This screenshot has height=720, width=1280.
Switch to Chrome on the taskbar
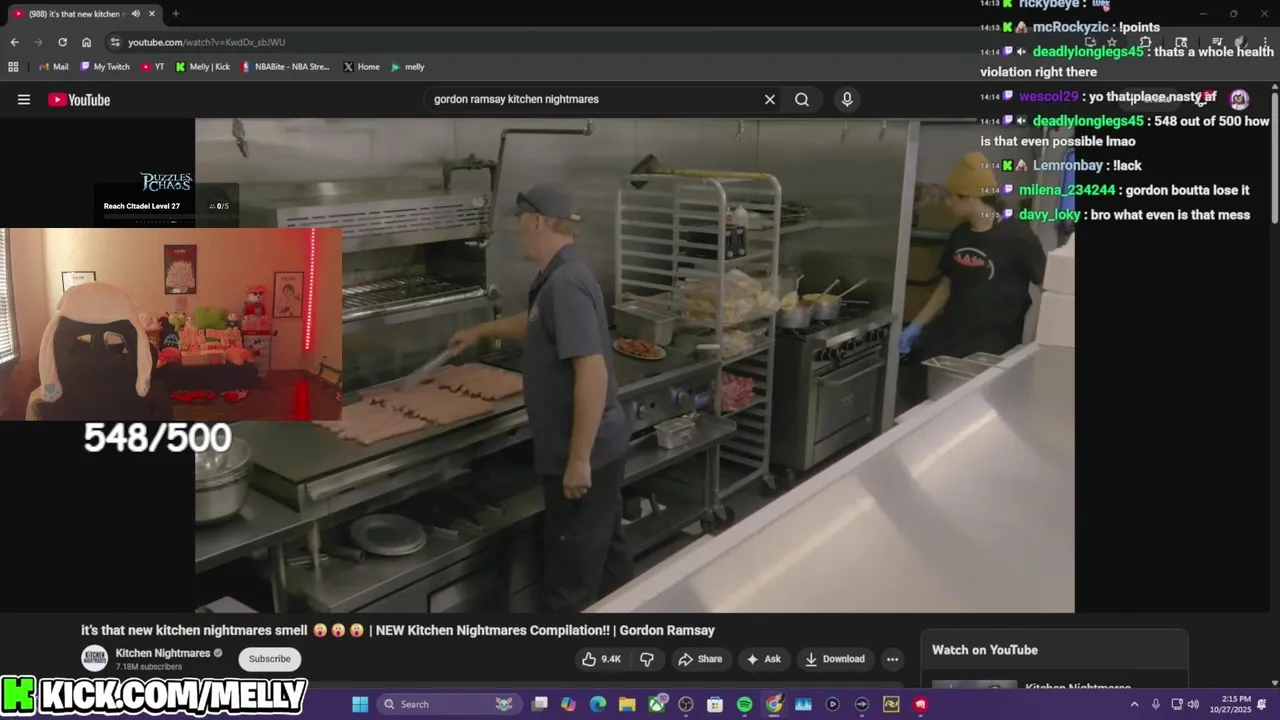pyautogui.click(x=774, y=704)
